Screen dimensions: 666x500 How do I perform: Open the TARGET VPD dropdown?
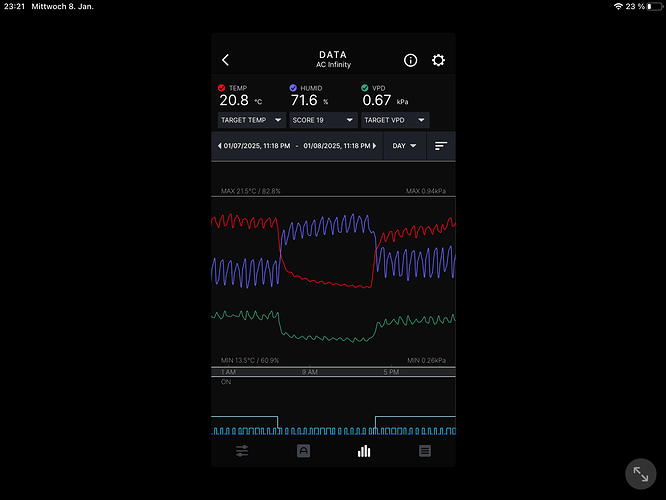pyautogui.click(x=395, y=120)
